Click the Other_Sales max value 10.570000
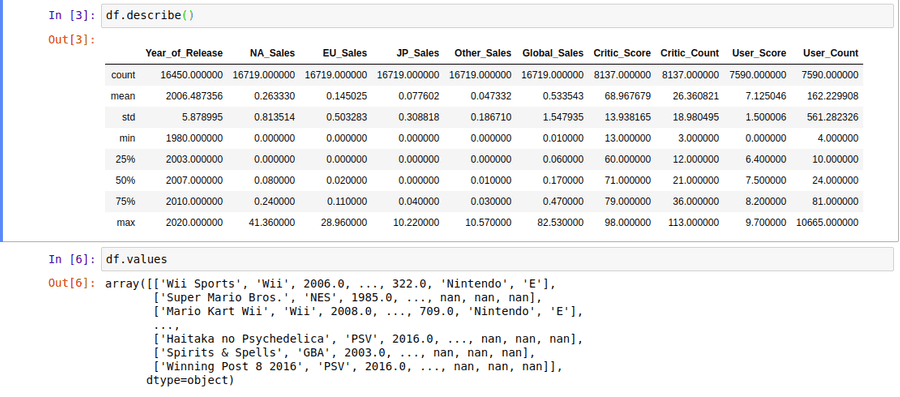This screenshot has width=900, height=397. point(488,222)
